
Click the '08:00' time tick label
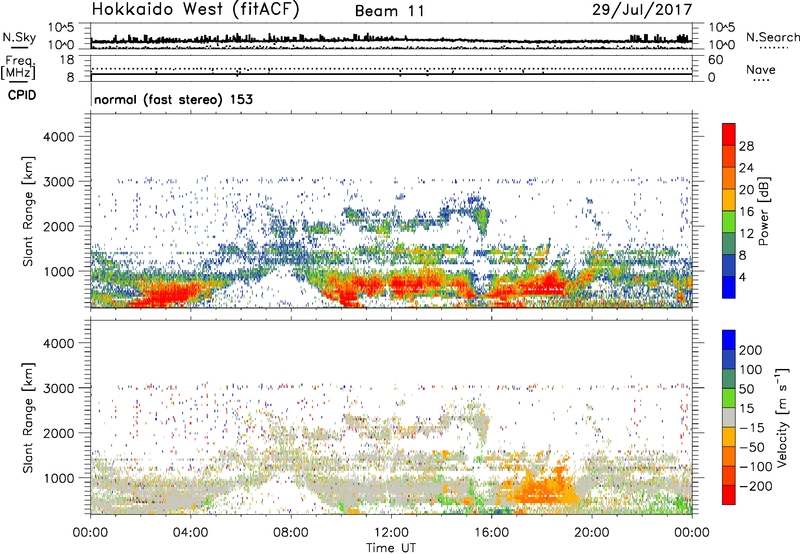tap(291, 533)
